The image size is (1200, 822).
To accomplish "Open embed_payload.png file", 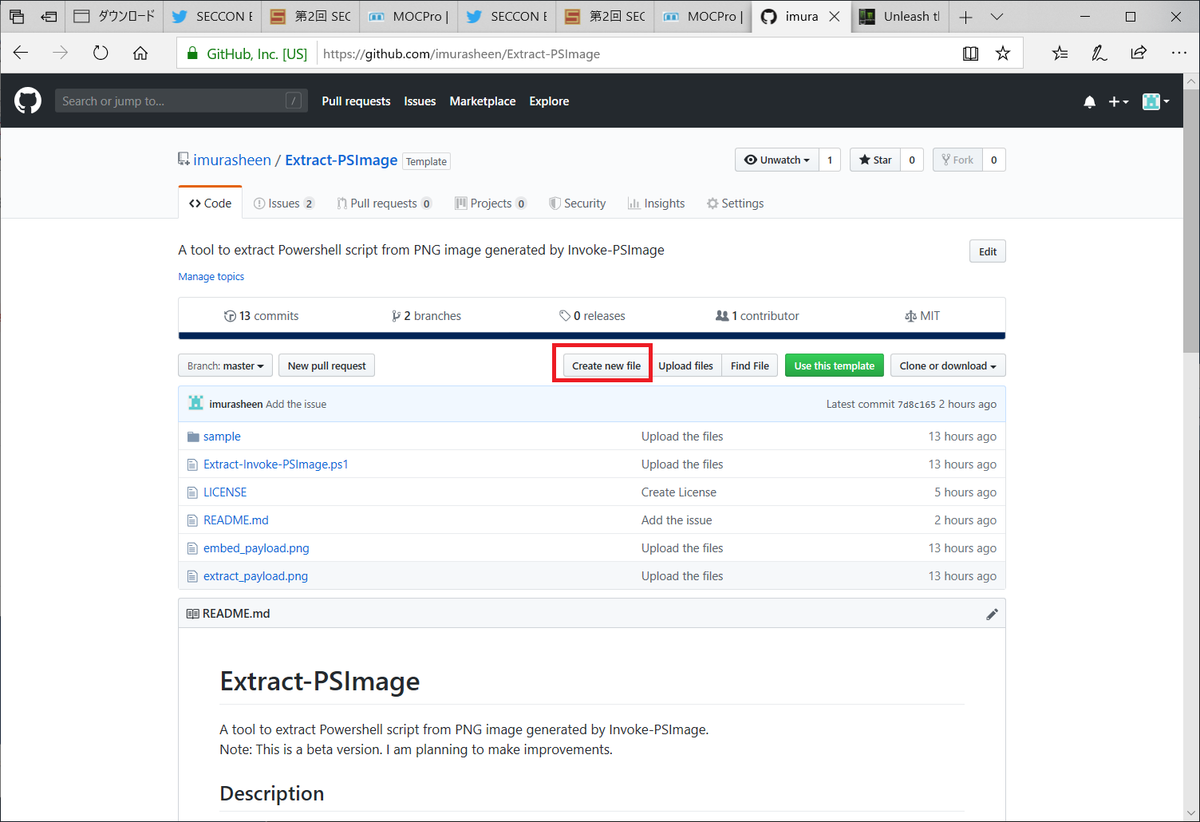I will tap(256, 548).
